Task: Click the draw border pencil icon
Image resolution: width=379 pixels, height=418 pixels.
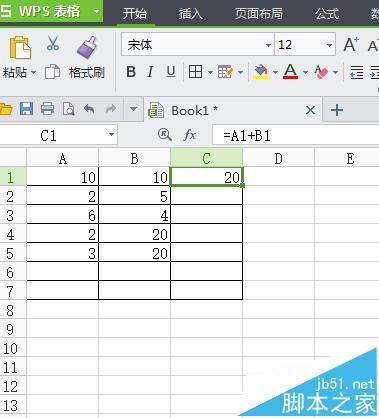Action: point(225,72)
